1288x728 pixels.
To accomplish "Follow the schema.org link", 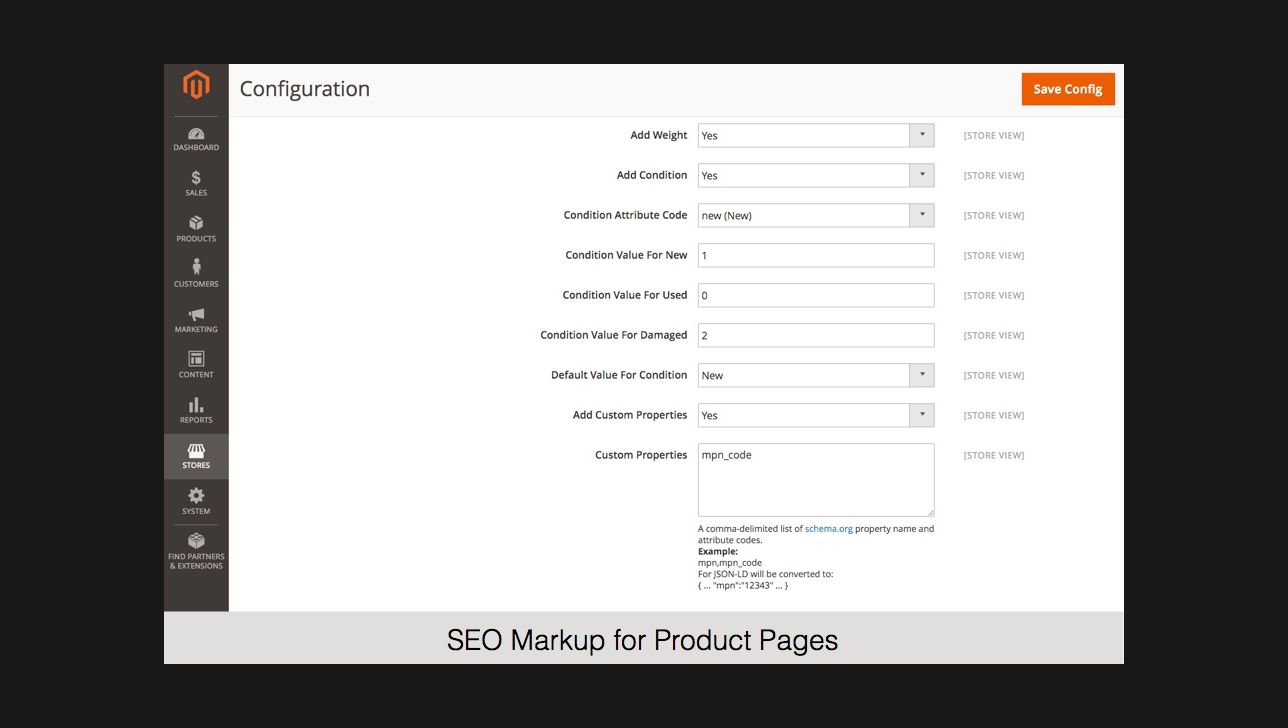I will (x=828, y=529).
